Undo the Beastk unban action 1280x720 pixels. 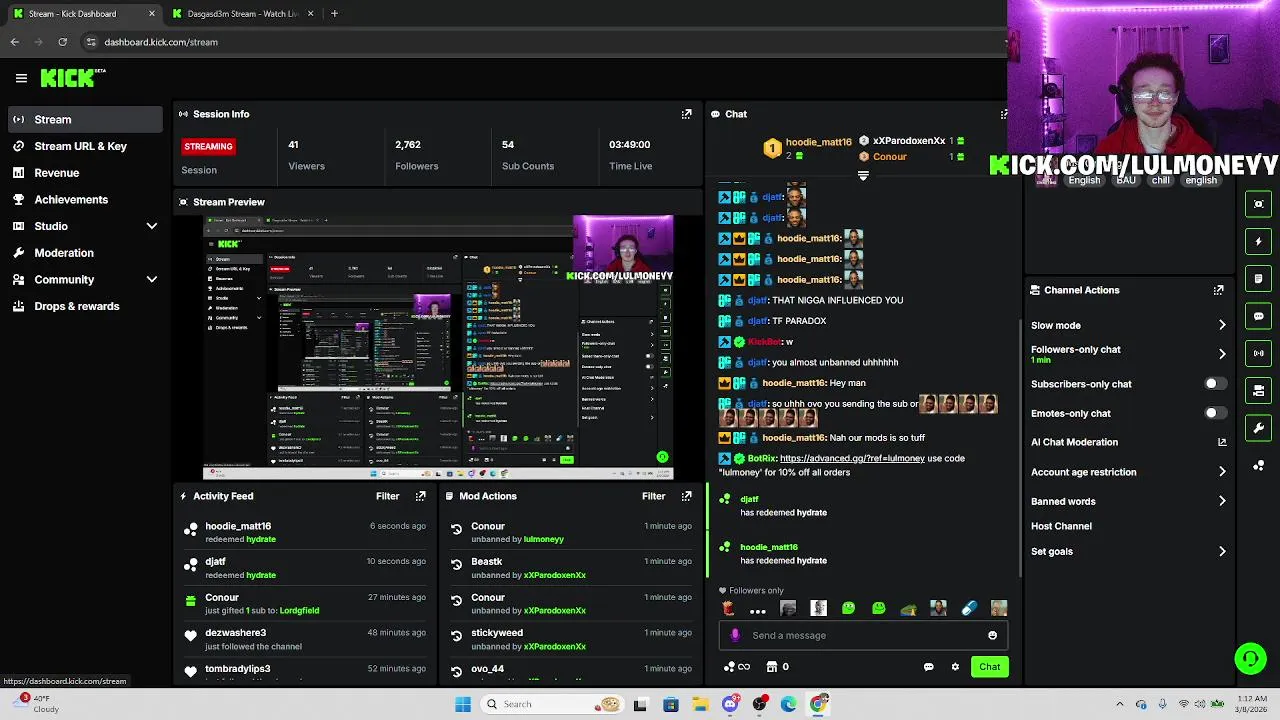[x=457, y=566]
